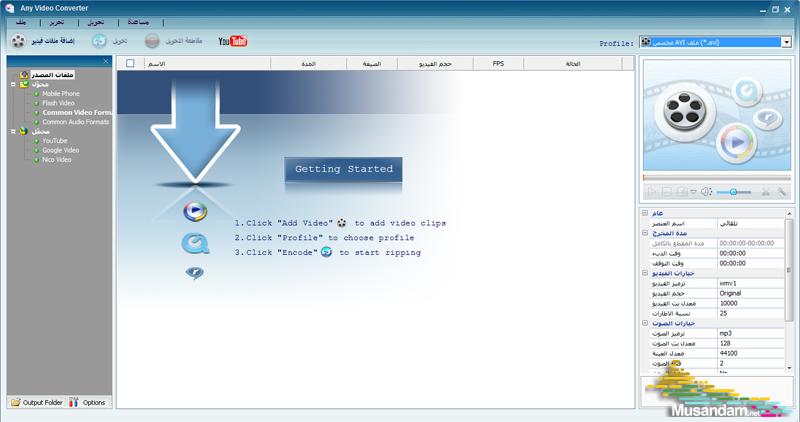Close the left sidebar panel with its X
This screenshot has width=800, height=422.
(x=106, y=61)
